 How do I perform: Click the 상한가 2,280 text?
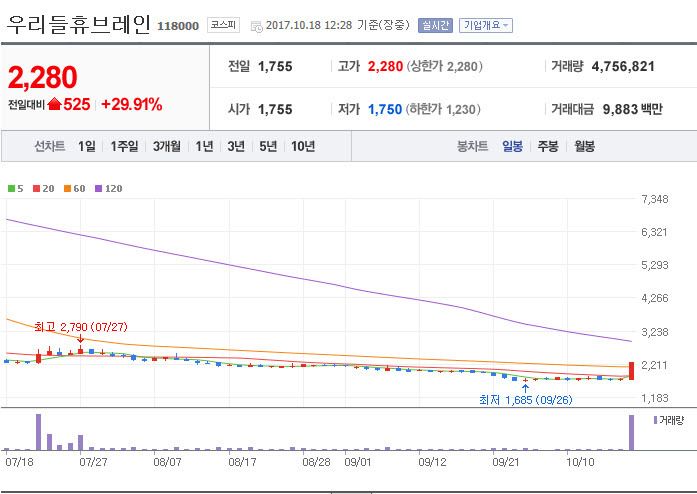coord(445,67)
